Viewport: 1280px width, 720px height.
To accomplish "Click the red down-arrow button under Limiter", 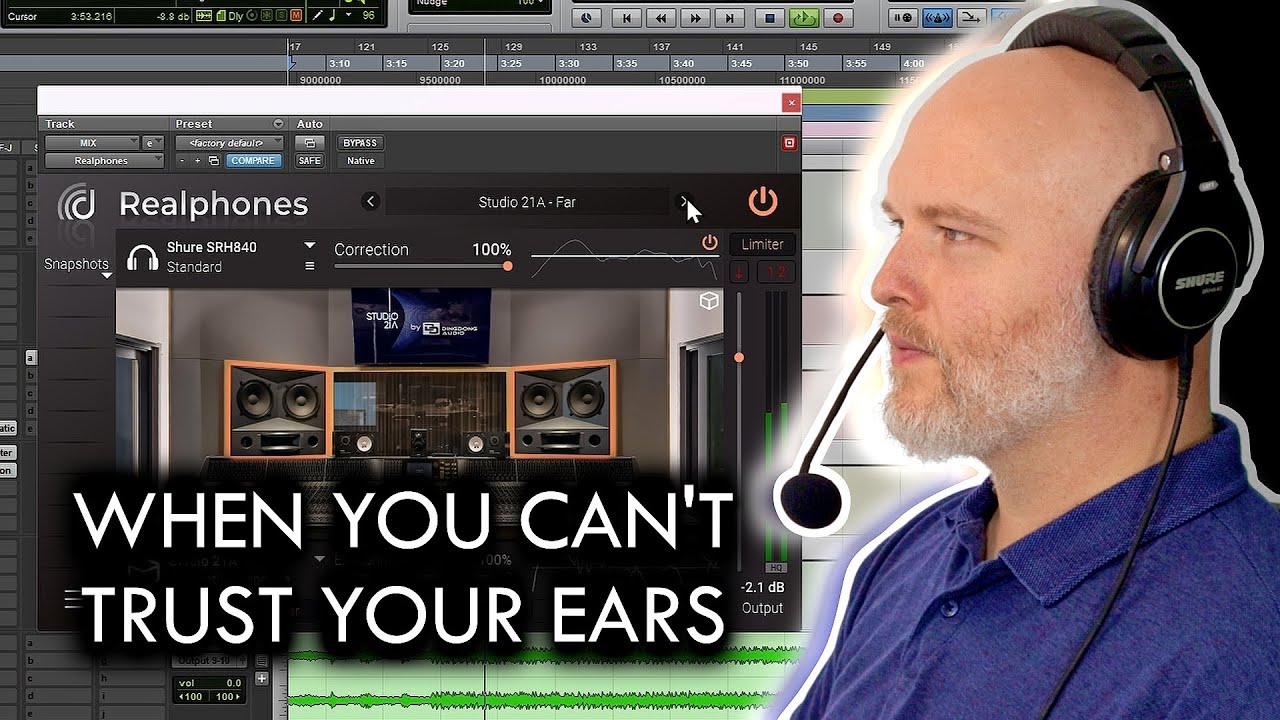I will click(x=740, y=272).
